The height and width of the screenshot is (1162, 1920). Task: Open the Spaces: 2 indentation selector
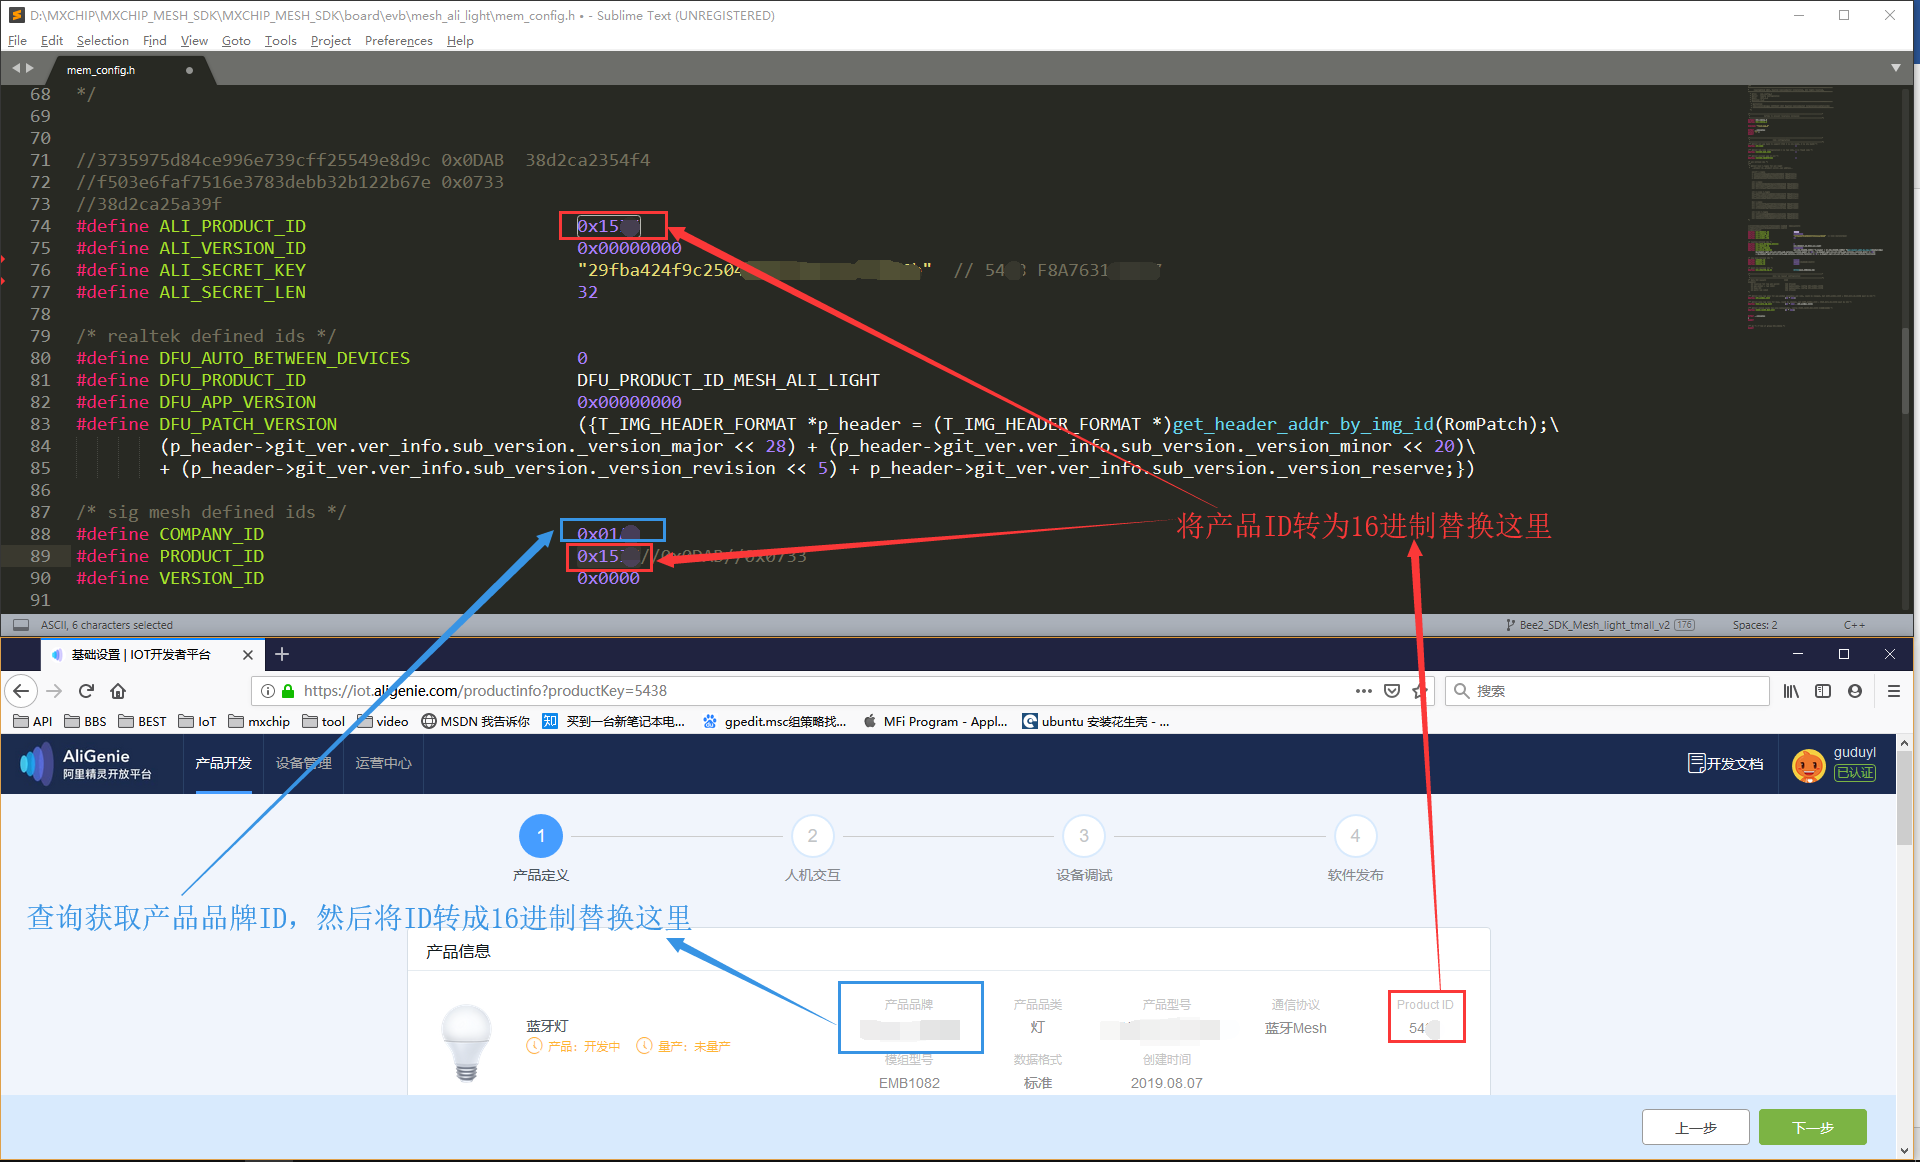(x=1754, y=625)
